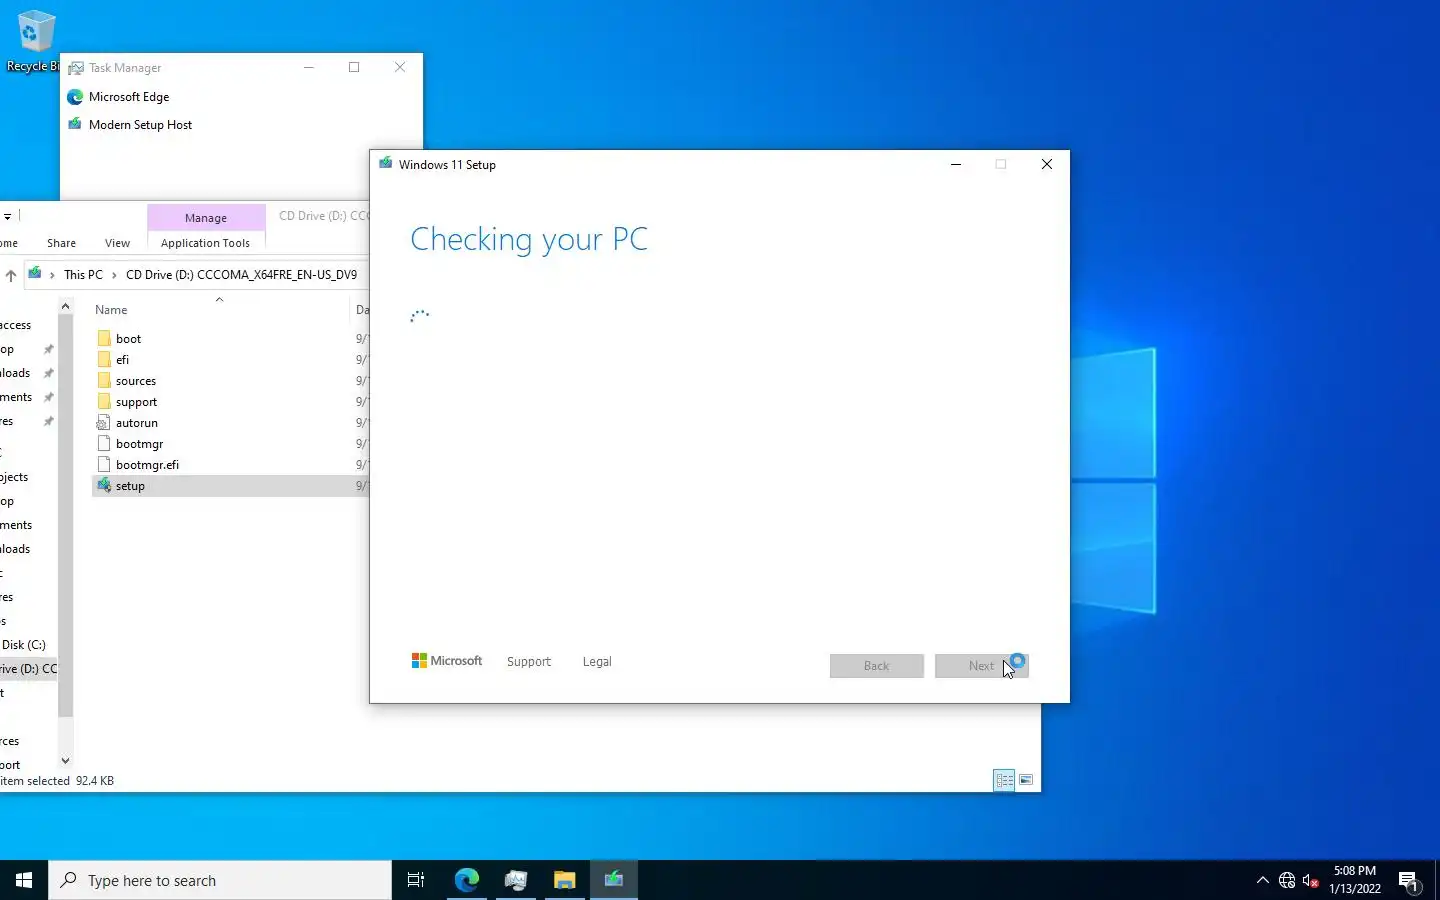Open the notification center icon
The height and width of the screenshot is (900, 1440).
(1410, 881)
